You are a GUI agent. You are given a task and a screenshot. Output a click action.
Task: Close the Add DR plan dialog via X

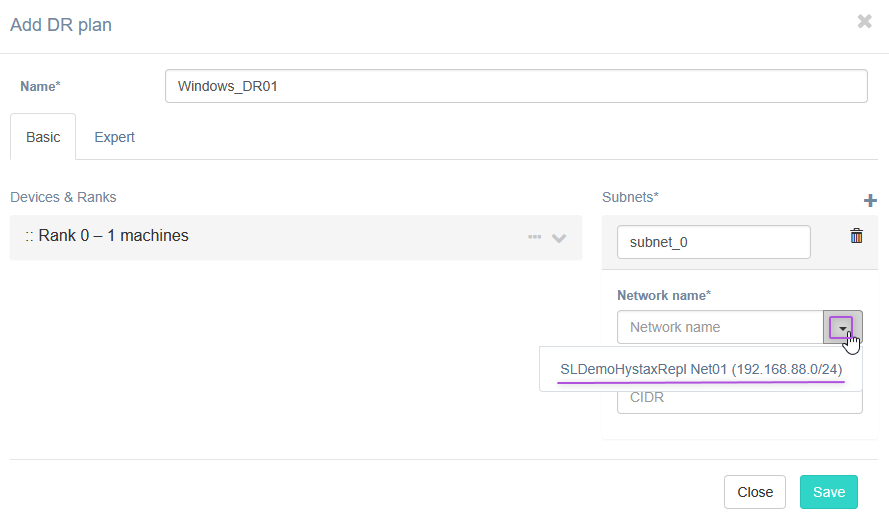point(864,21)
